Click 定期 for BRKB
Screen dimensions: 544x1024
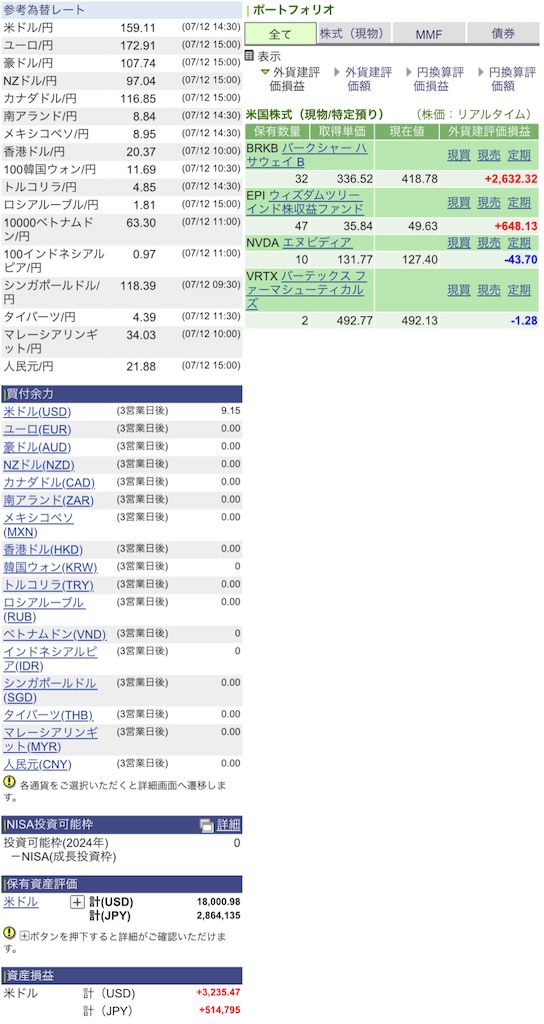pyautogui.click(x=519, y=155)
